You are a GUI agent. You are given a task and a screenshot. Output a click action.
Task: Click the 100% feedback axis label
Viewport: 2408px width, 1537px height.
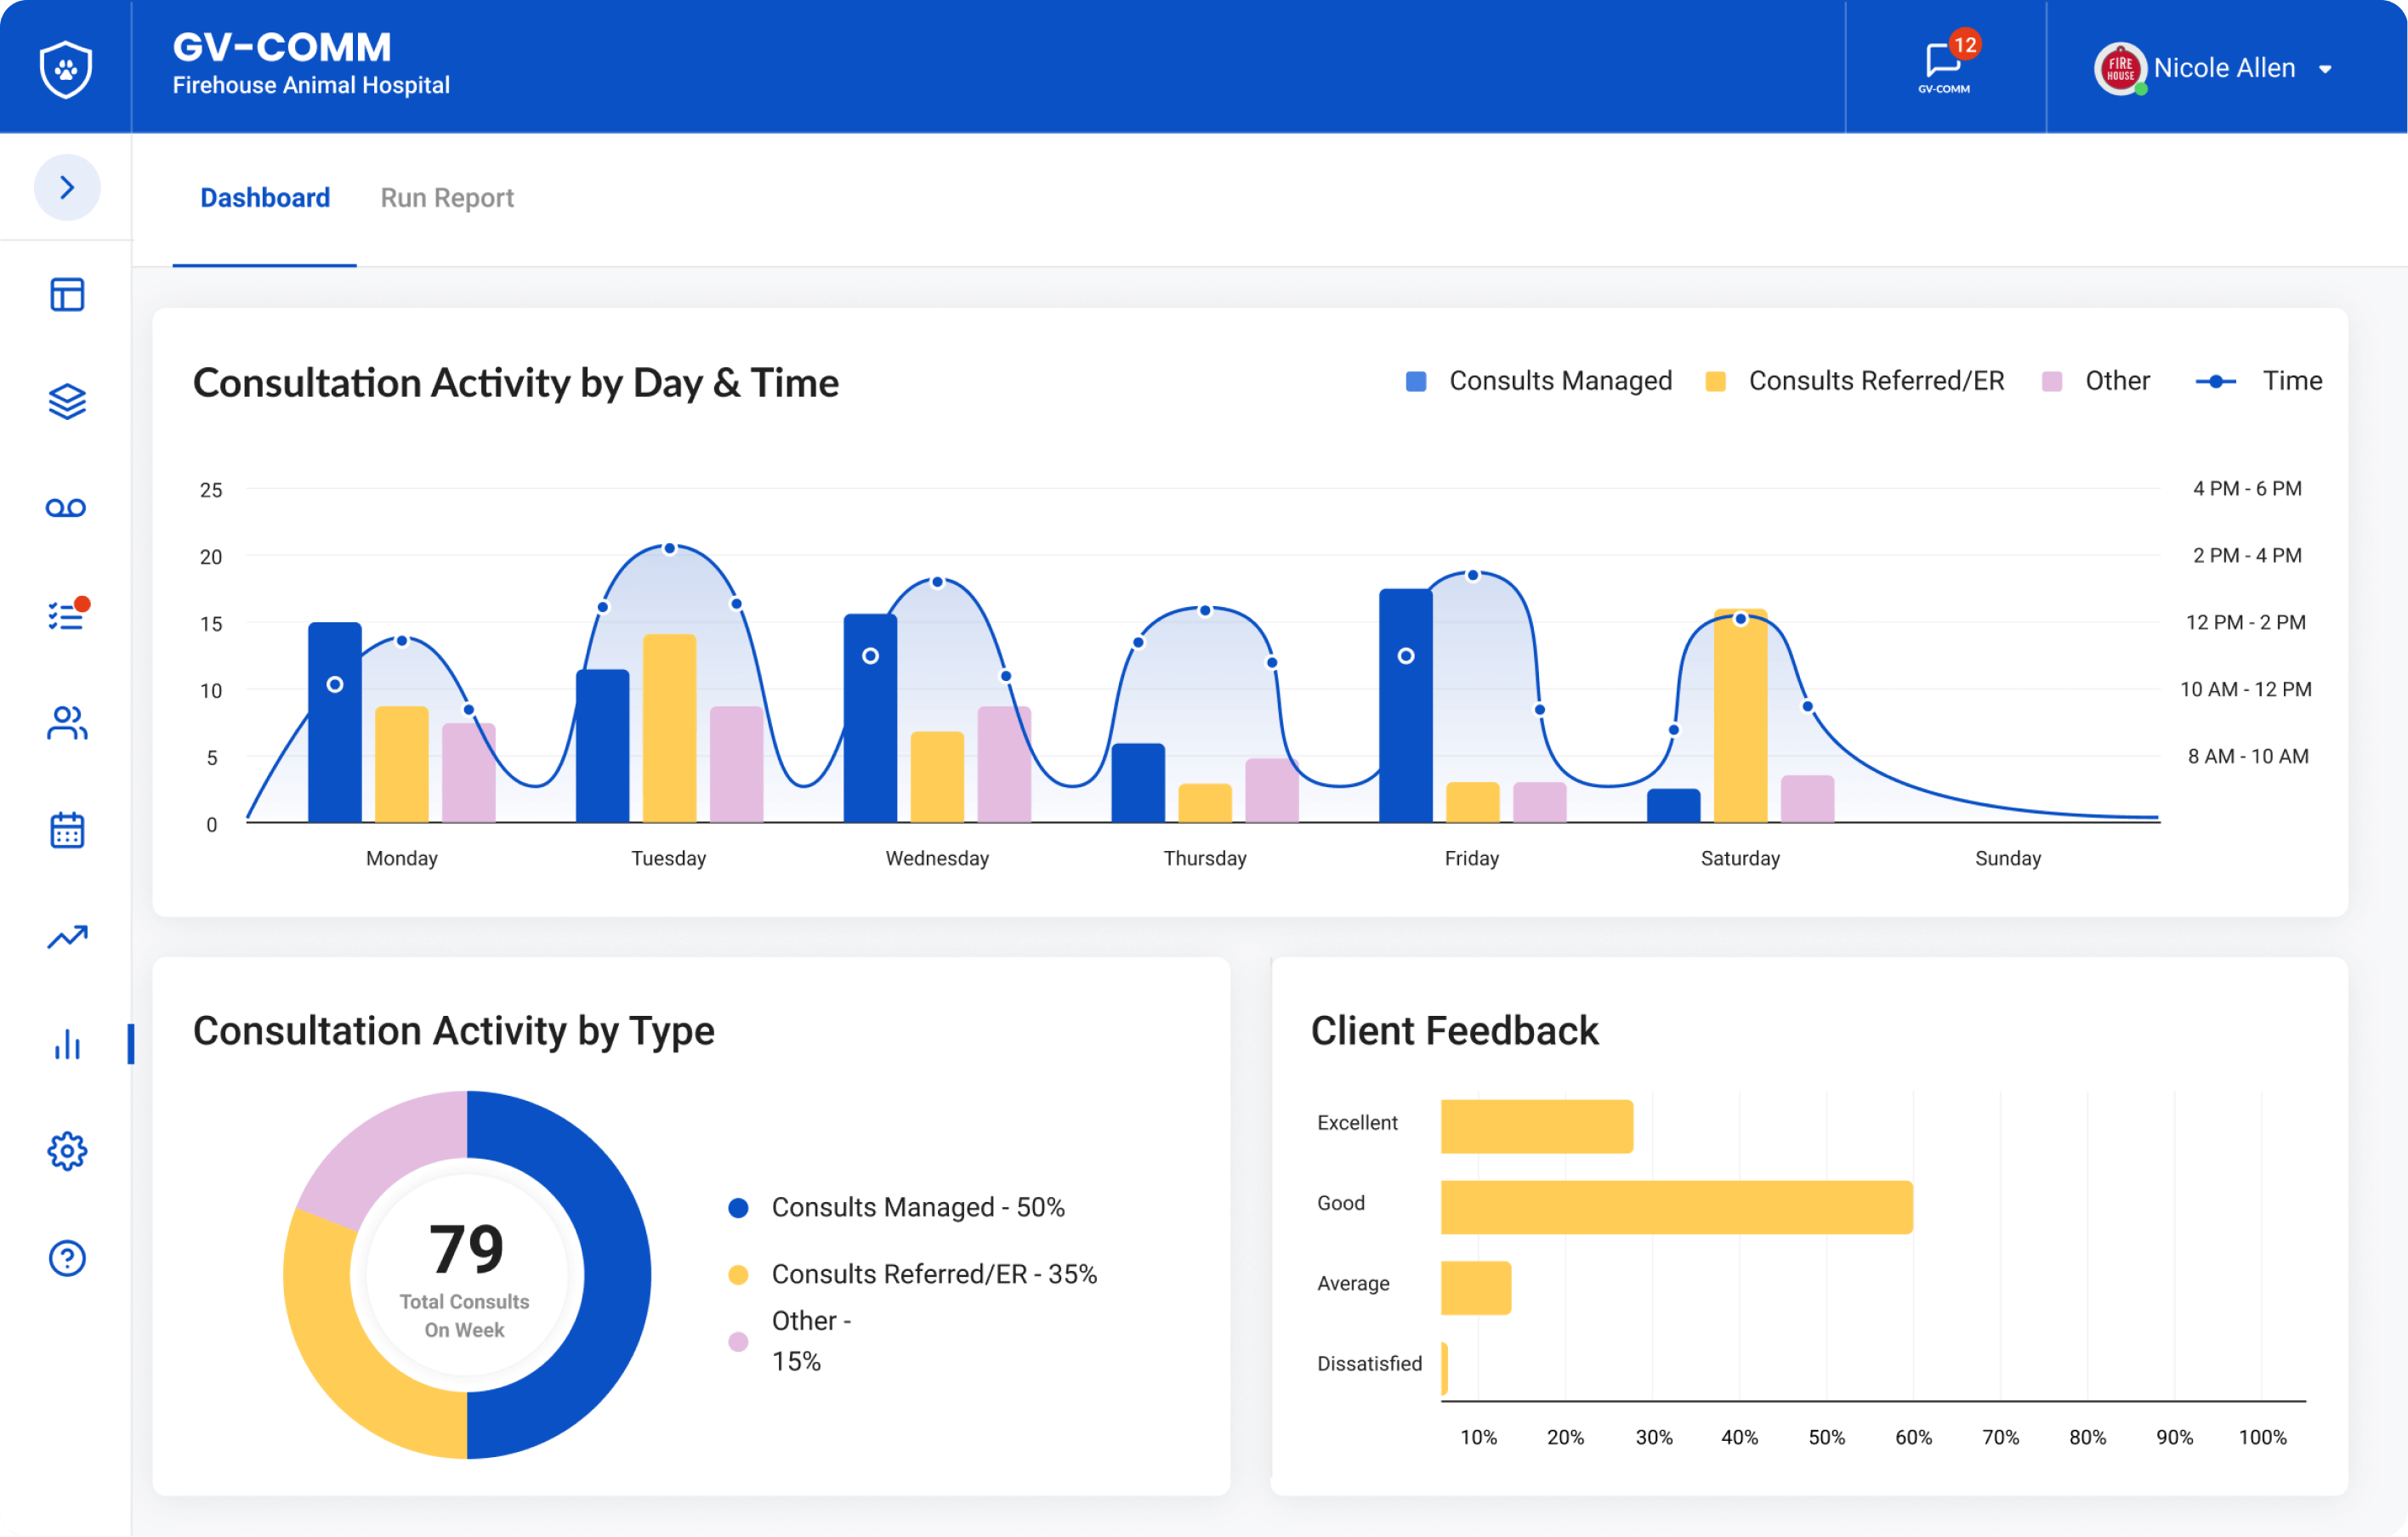click(2263, 1438)
